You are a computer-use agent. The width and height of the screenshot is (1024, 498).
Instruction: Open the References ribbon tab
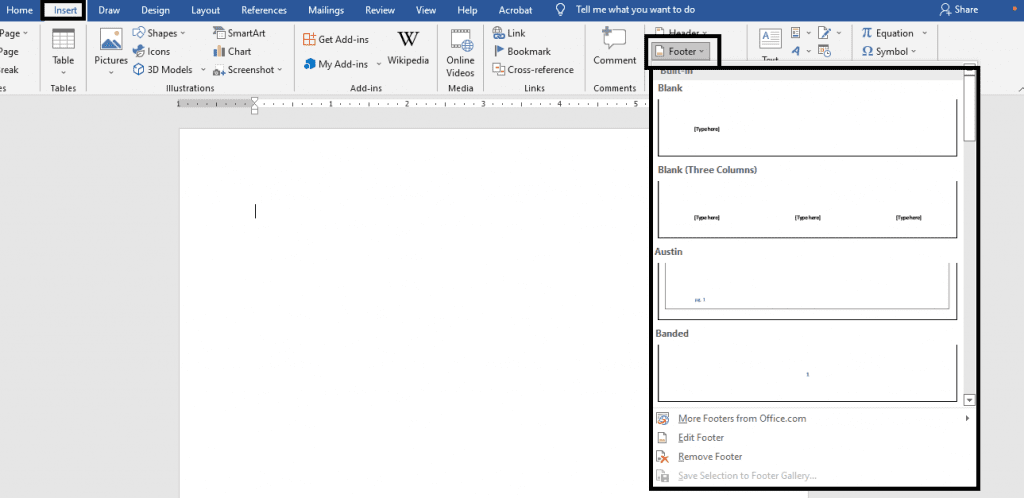[x=264, y=10]
